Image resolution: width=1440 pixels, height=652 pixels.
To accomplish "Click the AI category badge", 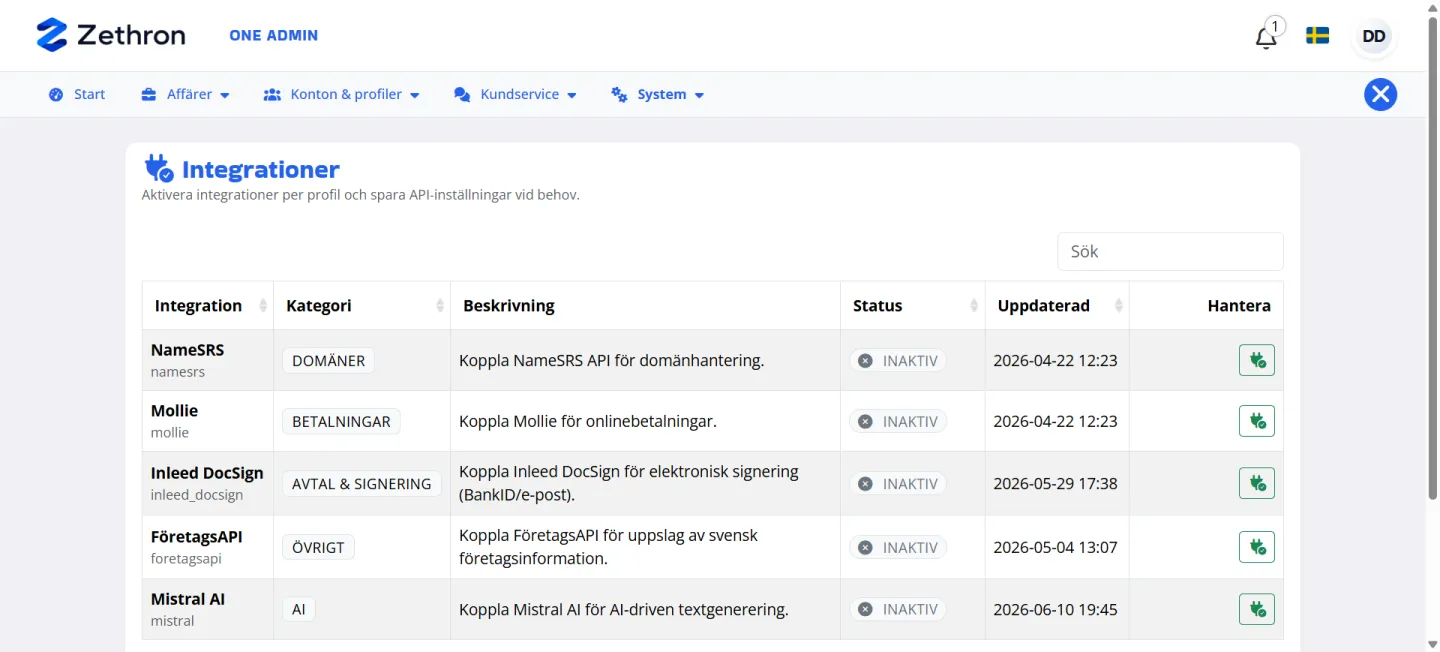I will 298,609.
